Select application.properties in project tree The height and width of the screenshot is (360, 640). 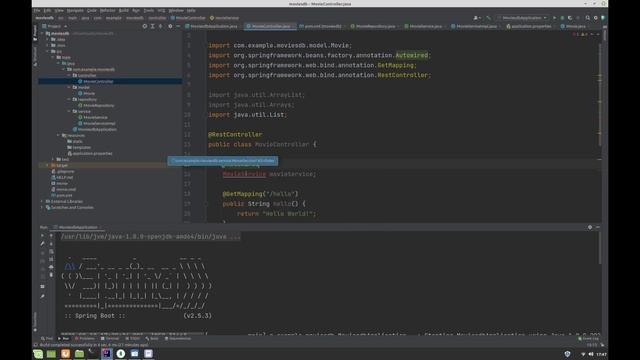pyautogui.click(x=90, y=153)
